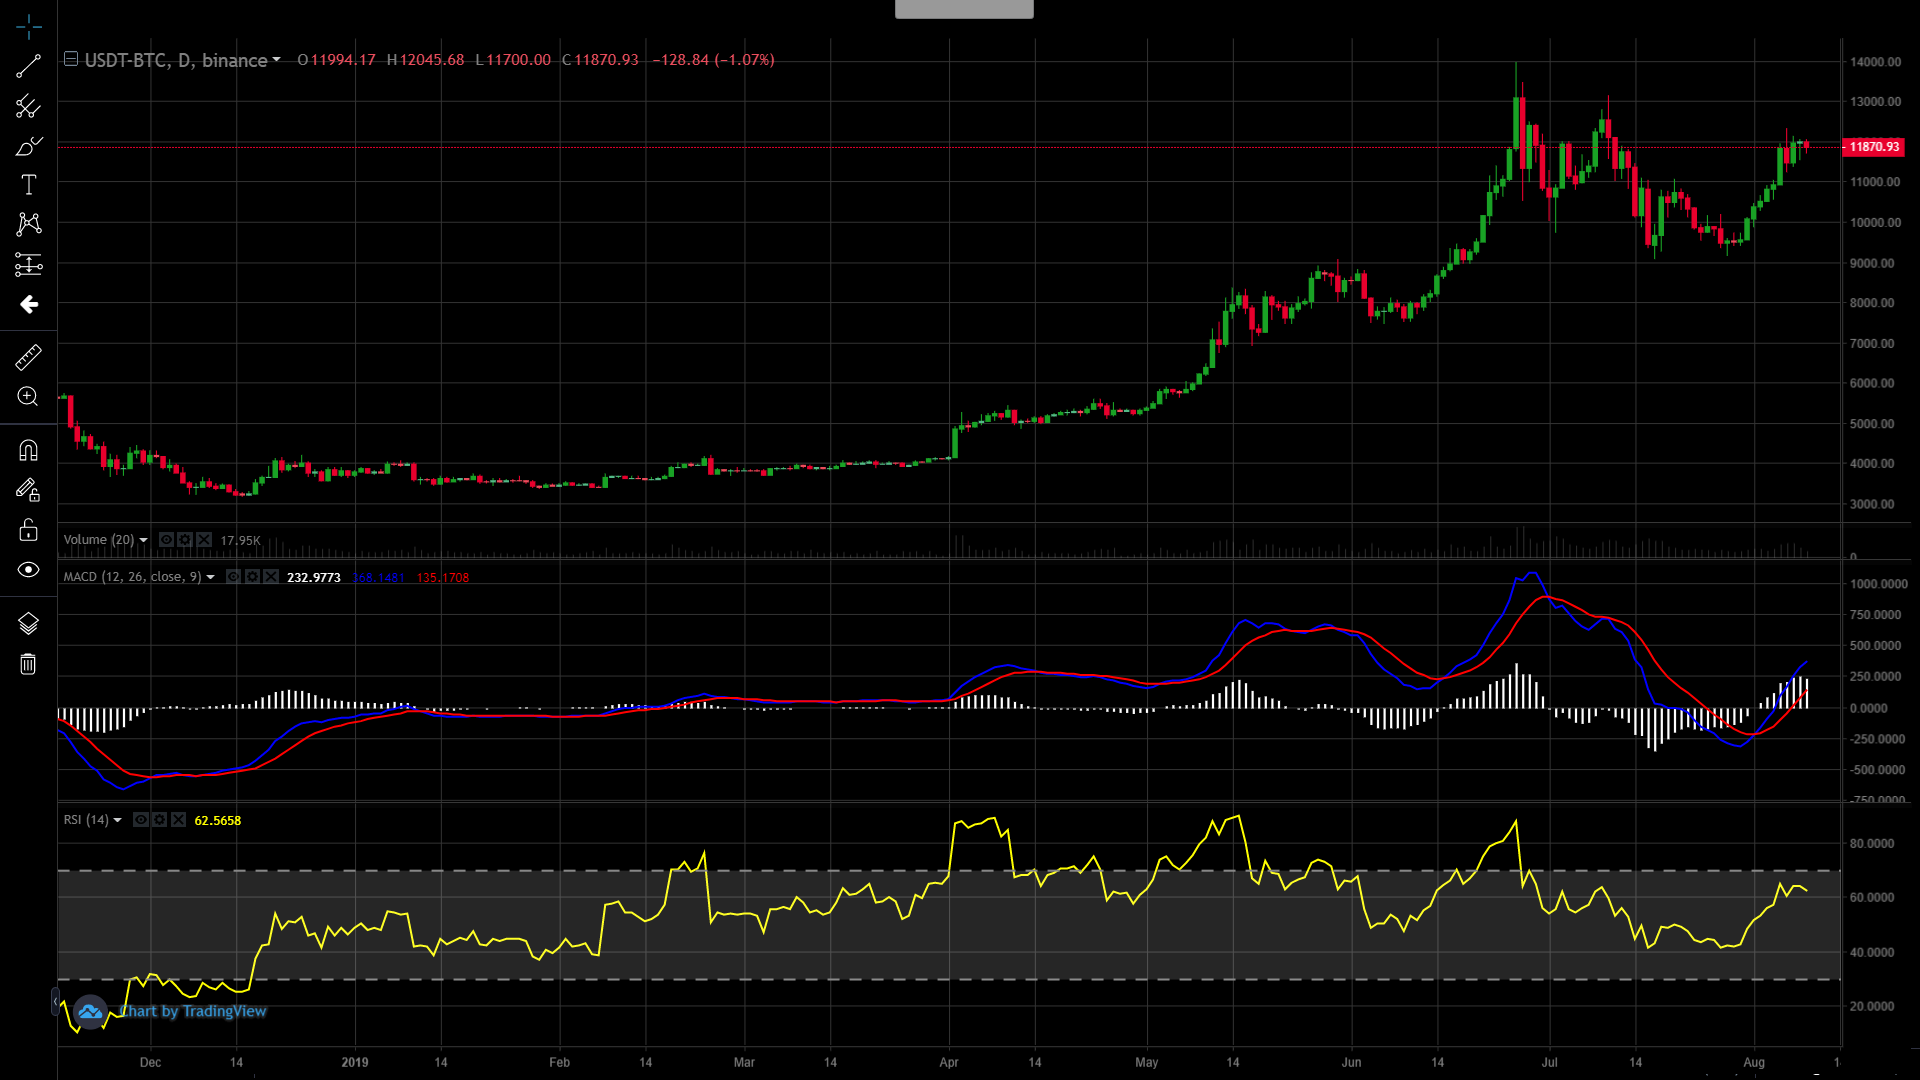Select the ruler measure tool
Screen dimensions: 1920x1080
tap(28, 357)
